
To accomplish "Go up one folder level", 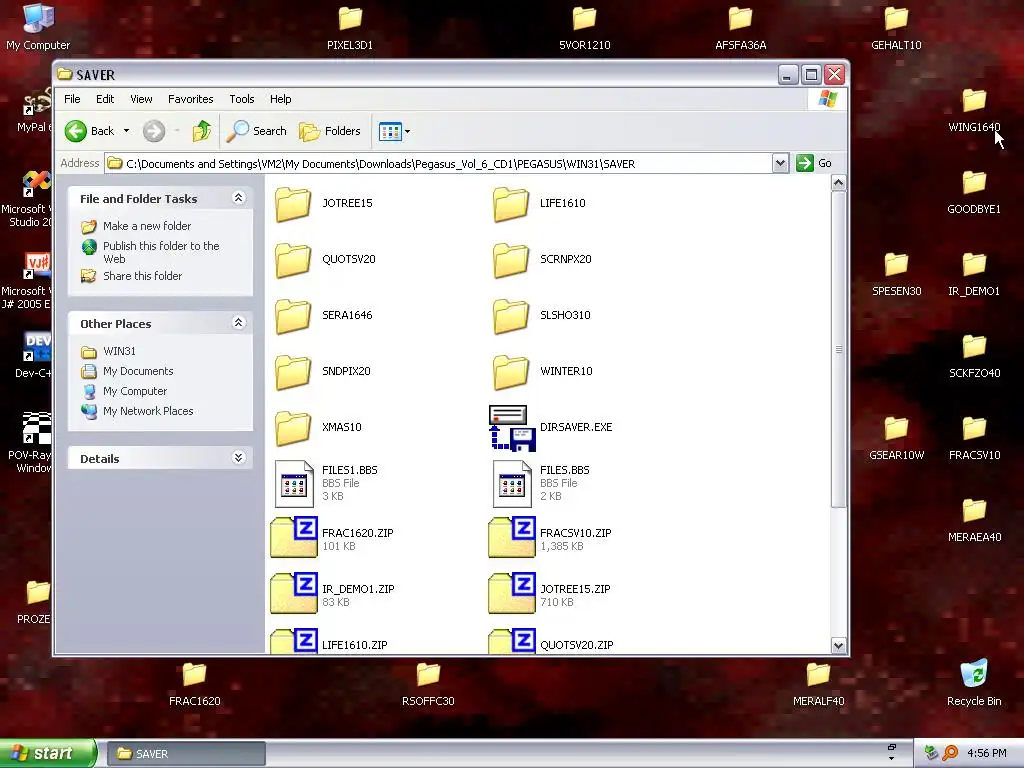I will (x=202, y=131).
